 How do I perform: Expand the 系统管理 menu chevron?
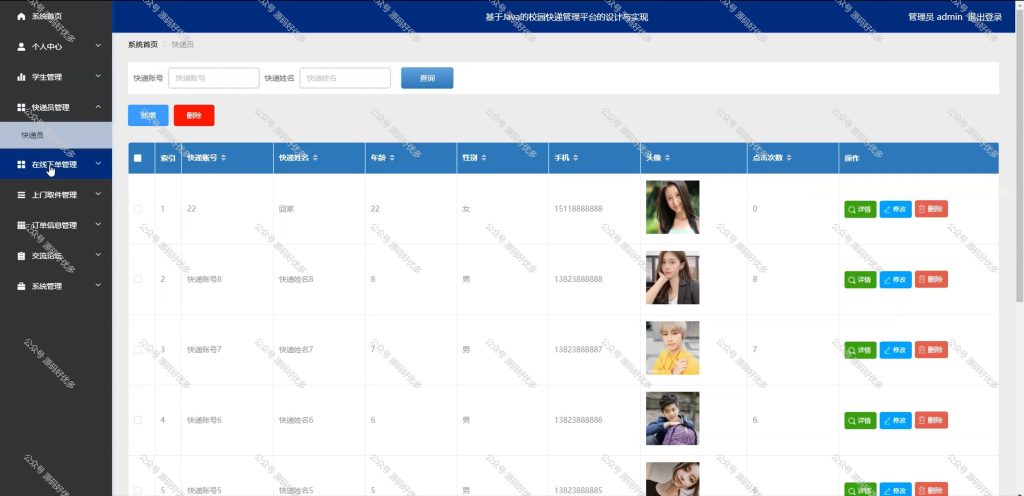98,286
